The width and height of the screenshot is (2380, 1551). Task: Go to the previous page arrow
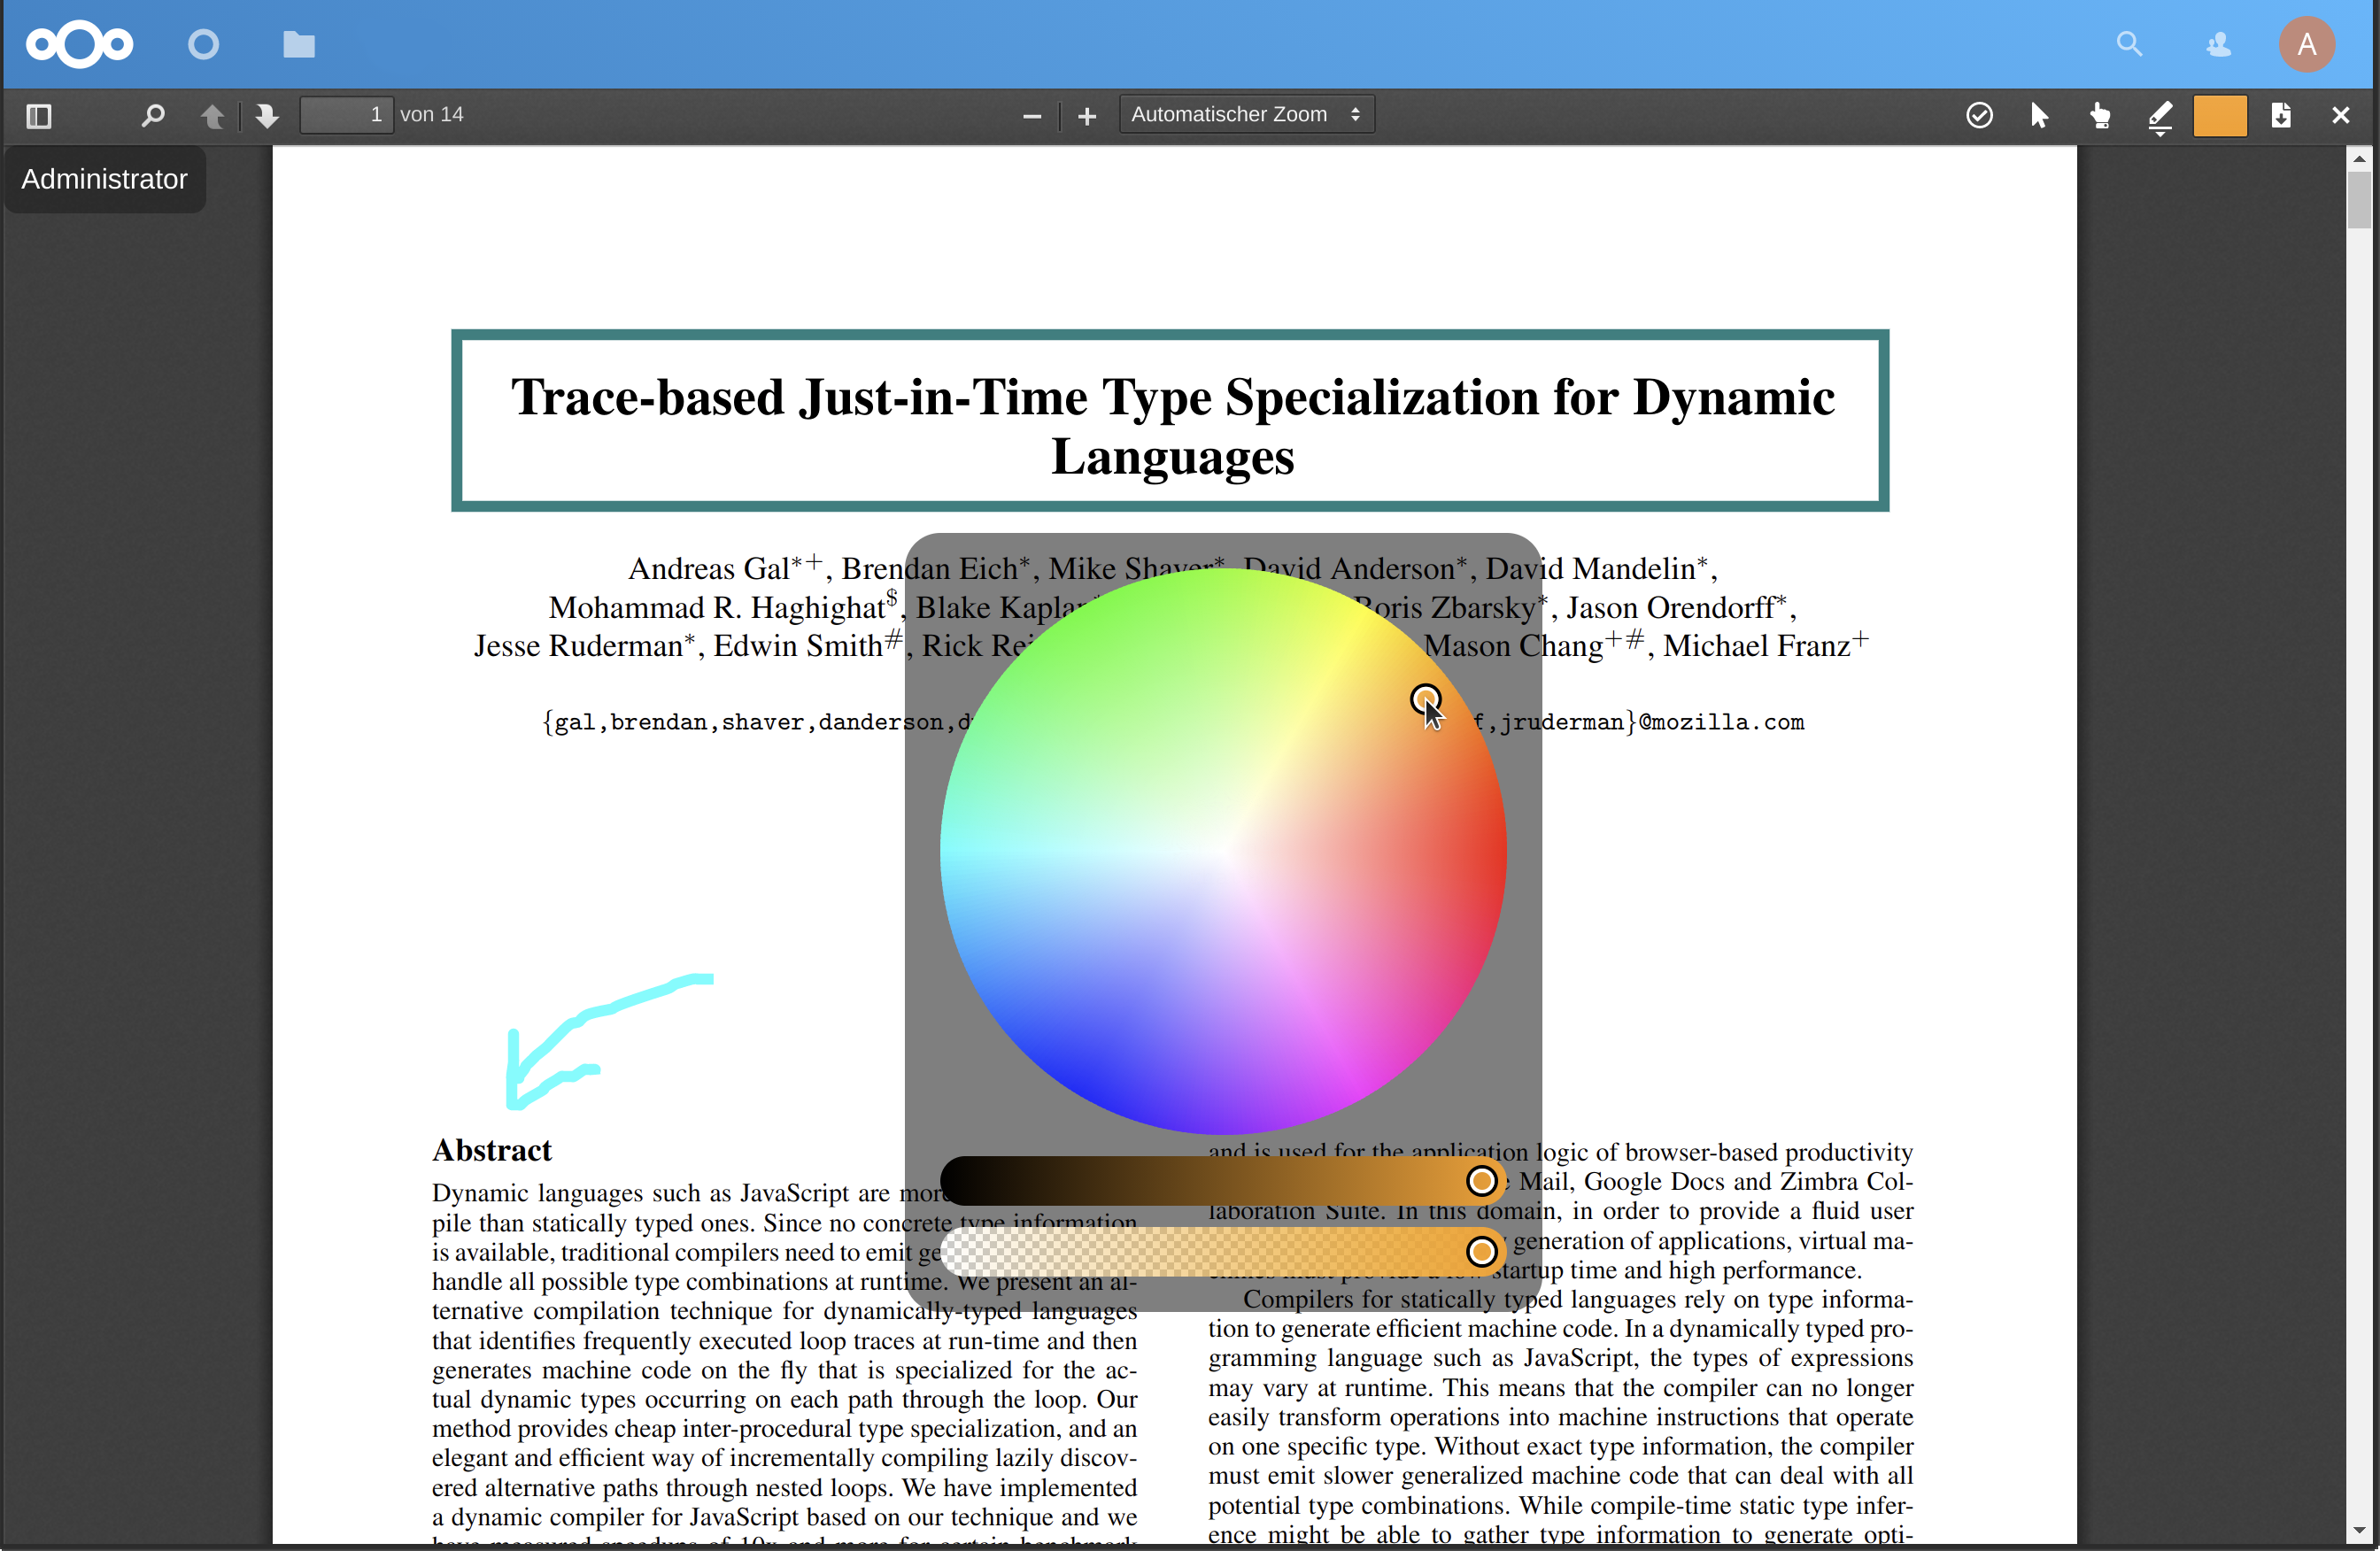[x=212, y=116]
